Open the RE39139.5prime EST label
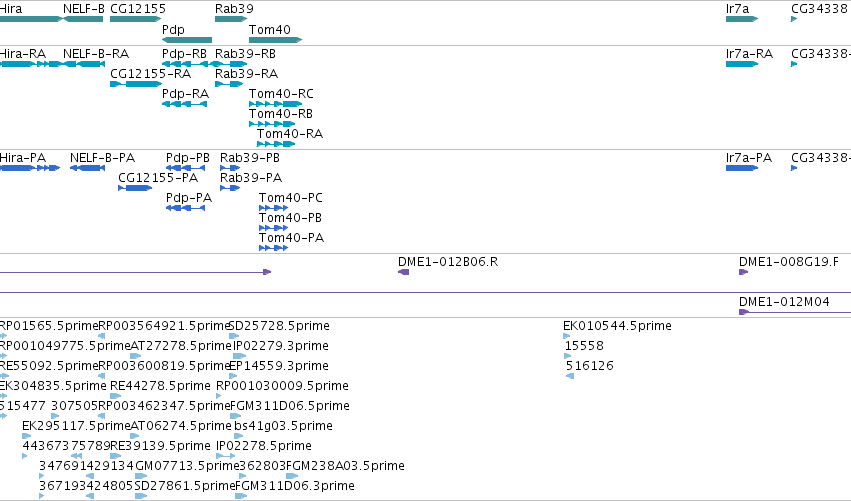This screenshot has height=501, width=851. point(160,447)
